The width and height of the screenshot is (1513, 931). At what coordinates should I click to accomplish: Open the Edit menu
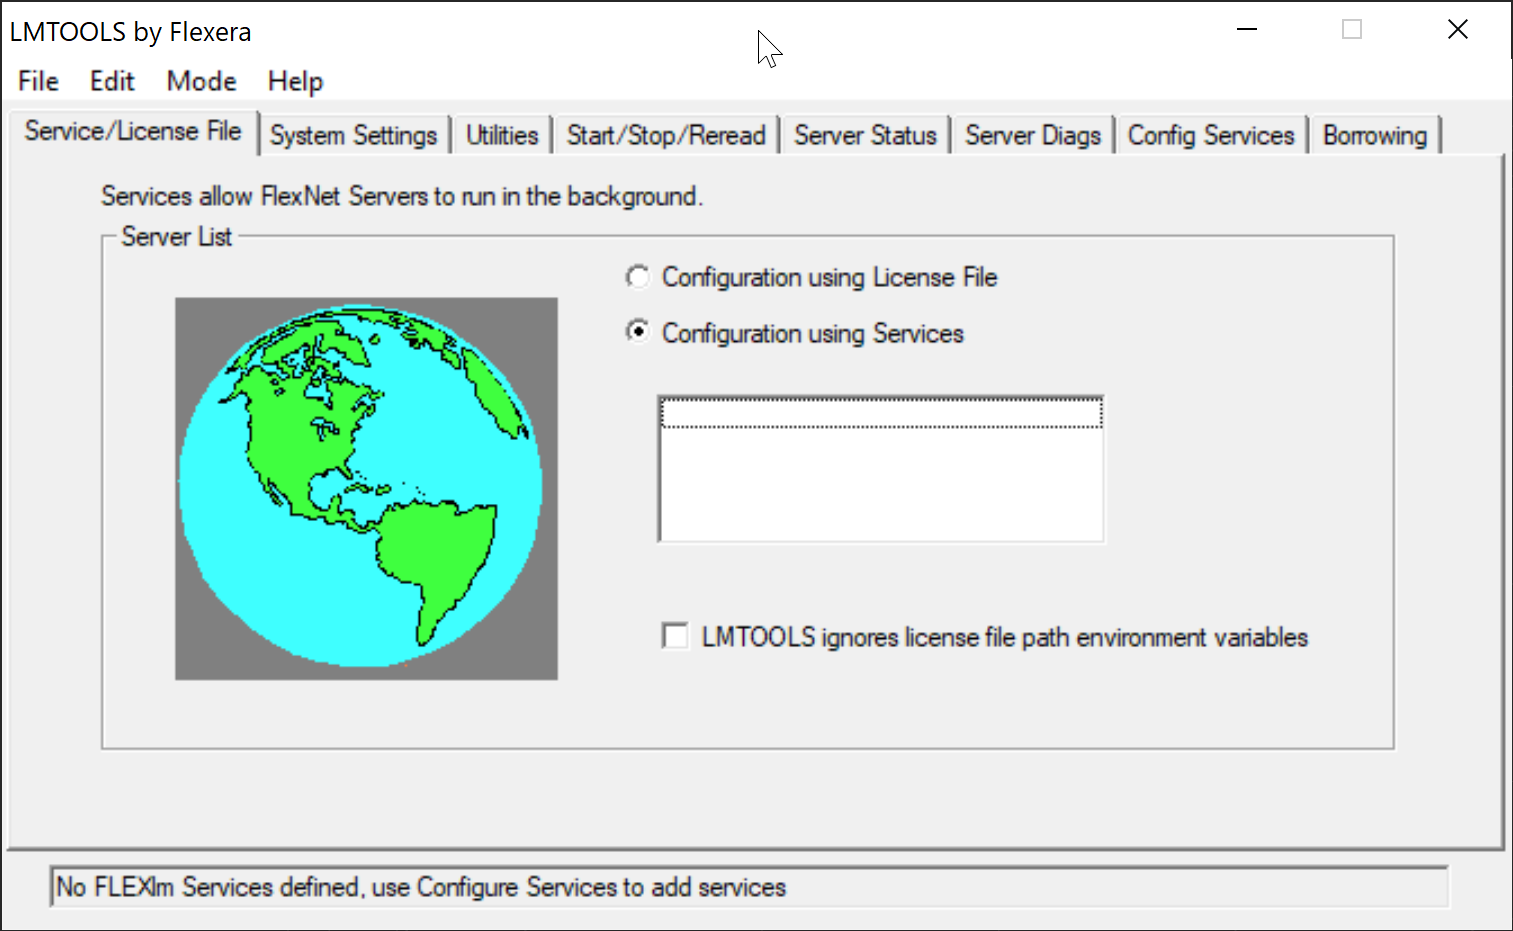coord(112,81)
